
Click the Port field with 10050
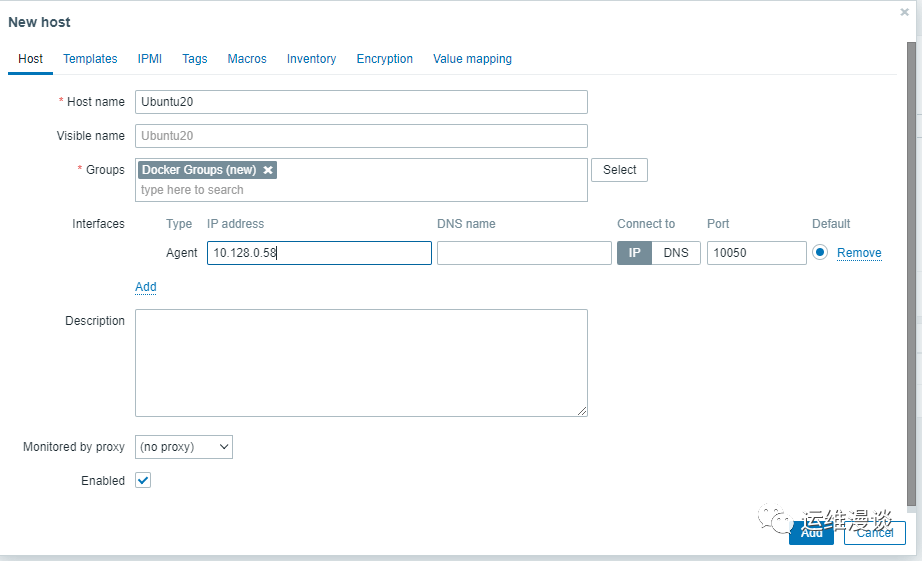[x=756, y=253]
